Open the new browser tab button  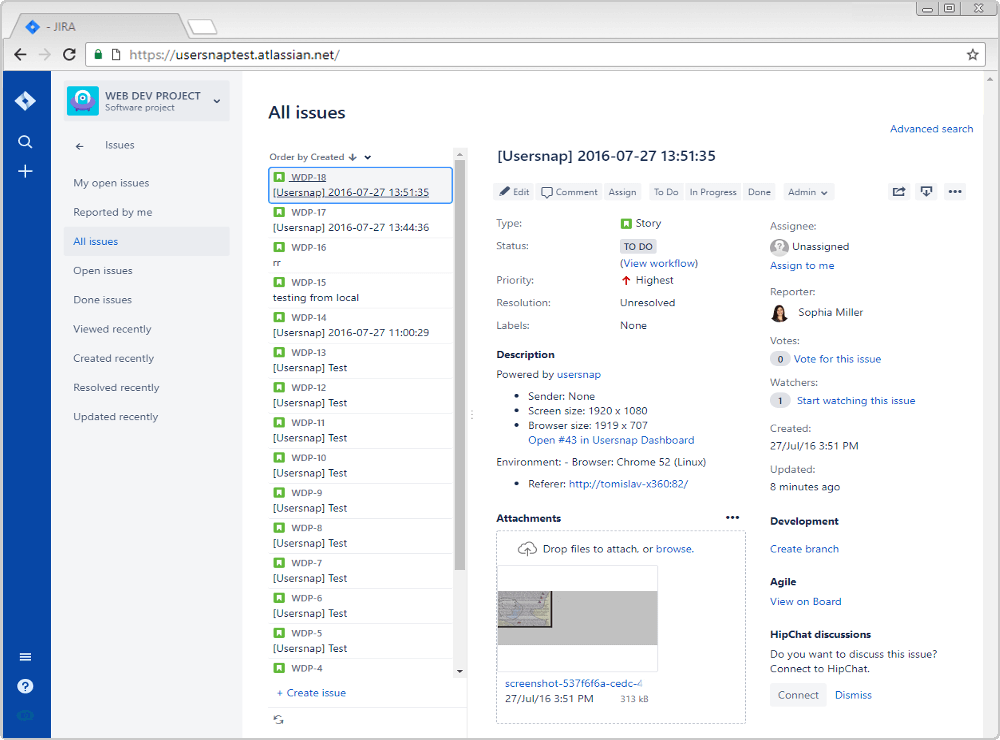[x=202, y=27]
